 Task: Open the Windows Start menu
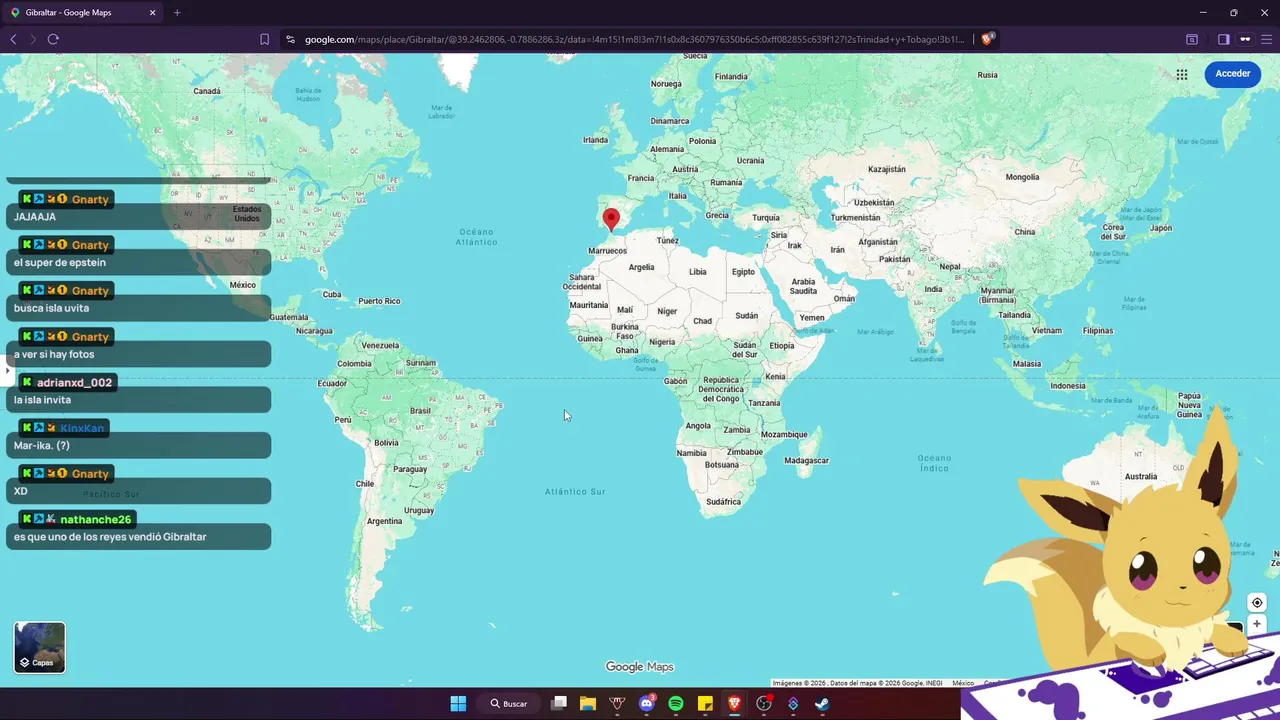458,703
